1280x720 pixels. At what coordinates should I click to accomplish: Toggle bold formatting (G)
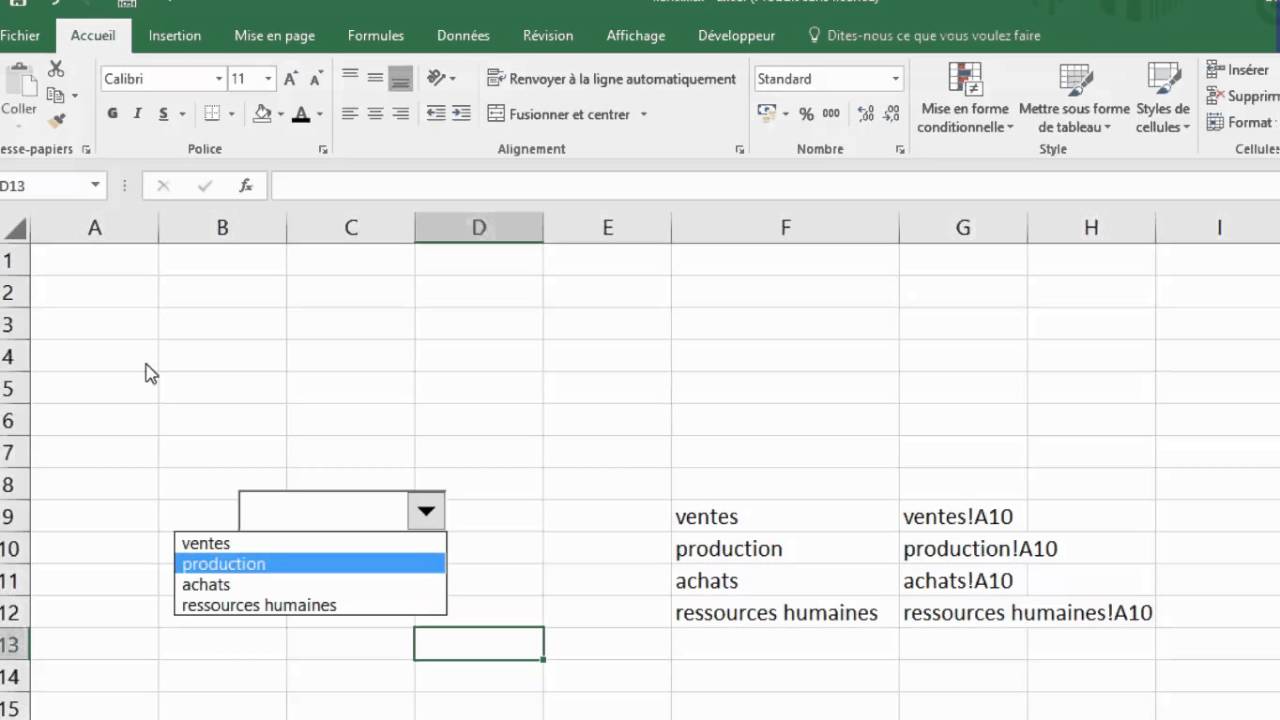click(112, 114)
